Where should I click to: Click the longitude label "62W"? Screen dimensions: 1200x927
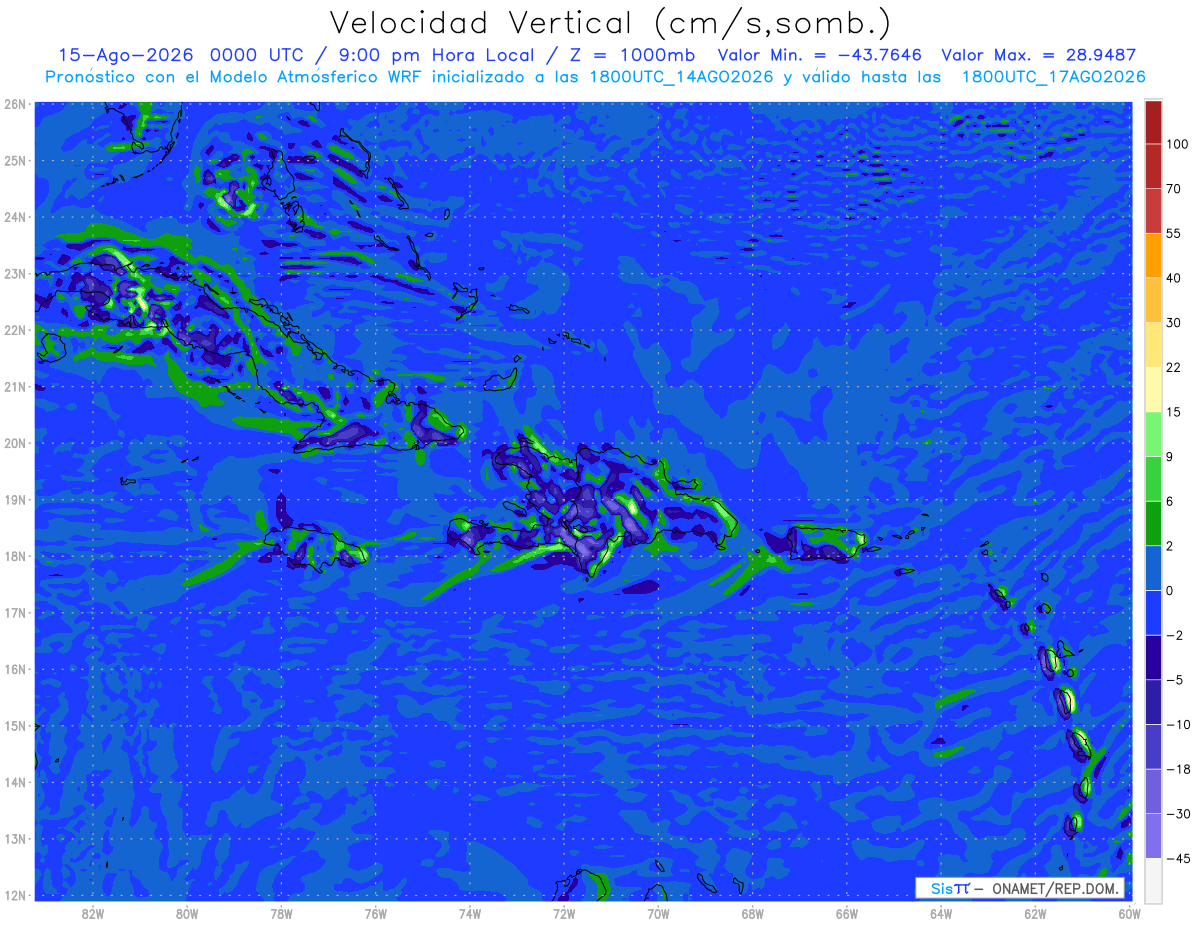click(x=1035, y=913)
